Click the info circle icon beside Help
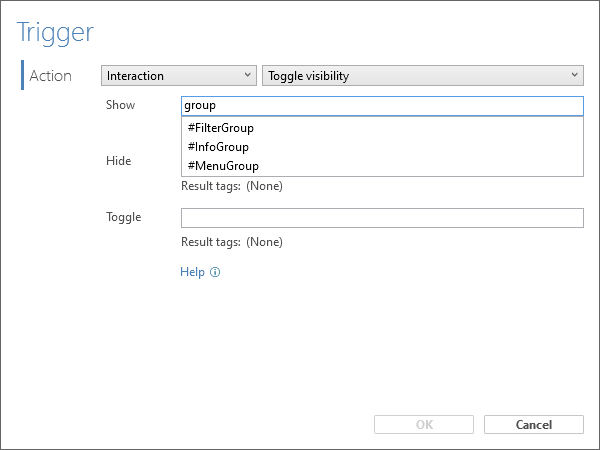The width and height of the screenshot is (600, 450). (x=215, y=272)
